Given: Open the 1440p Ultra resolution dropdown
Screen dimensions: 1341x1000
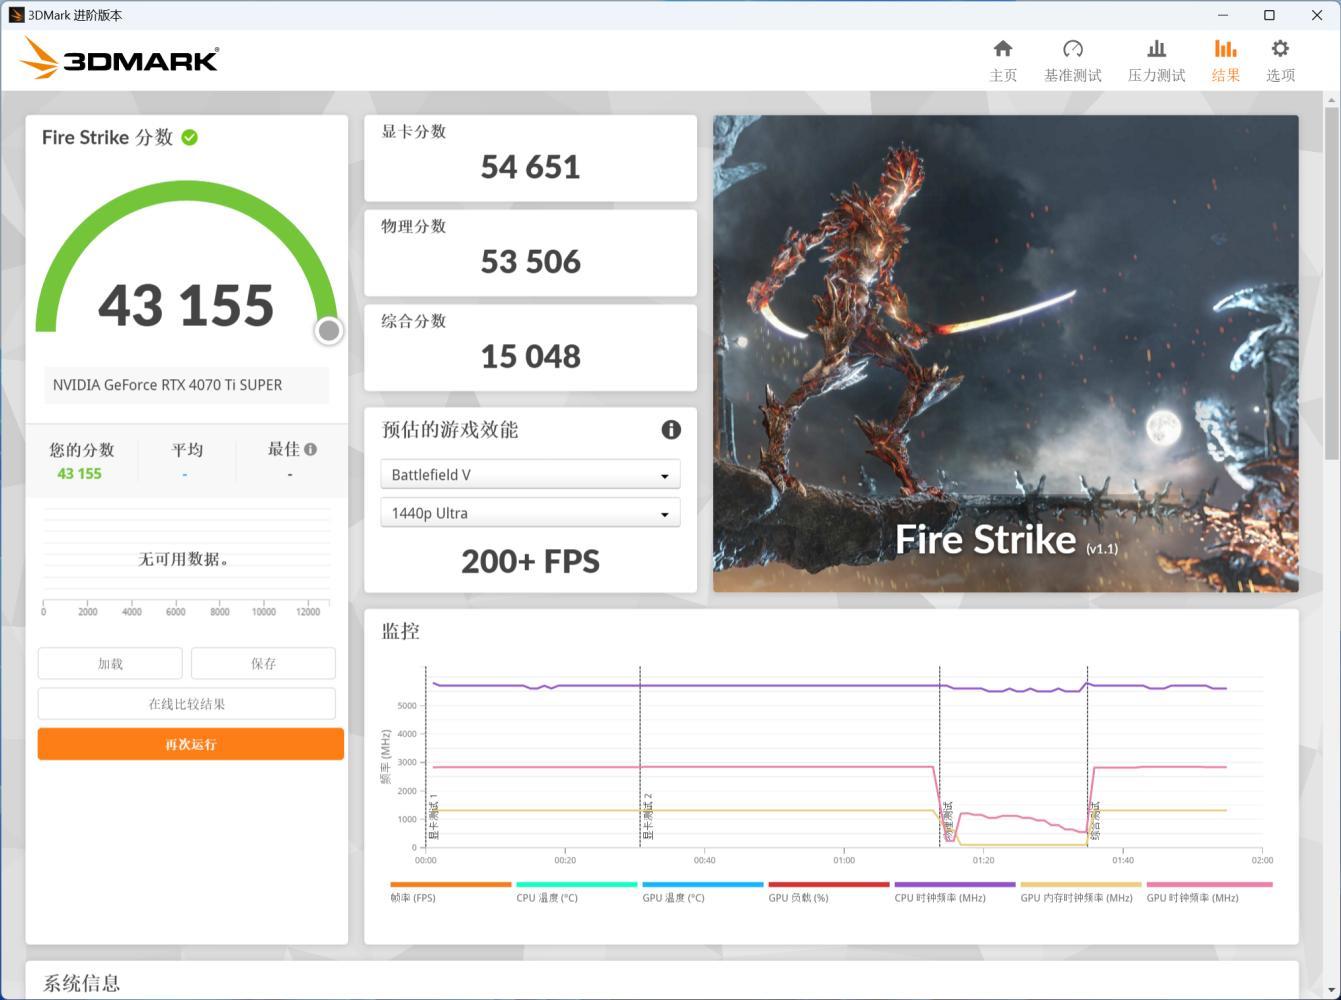Looking at the screenshot, I should point(530,513).
